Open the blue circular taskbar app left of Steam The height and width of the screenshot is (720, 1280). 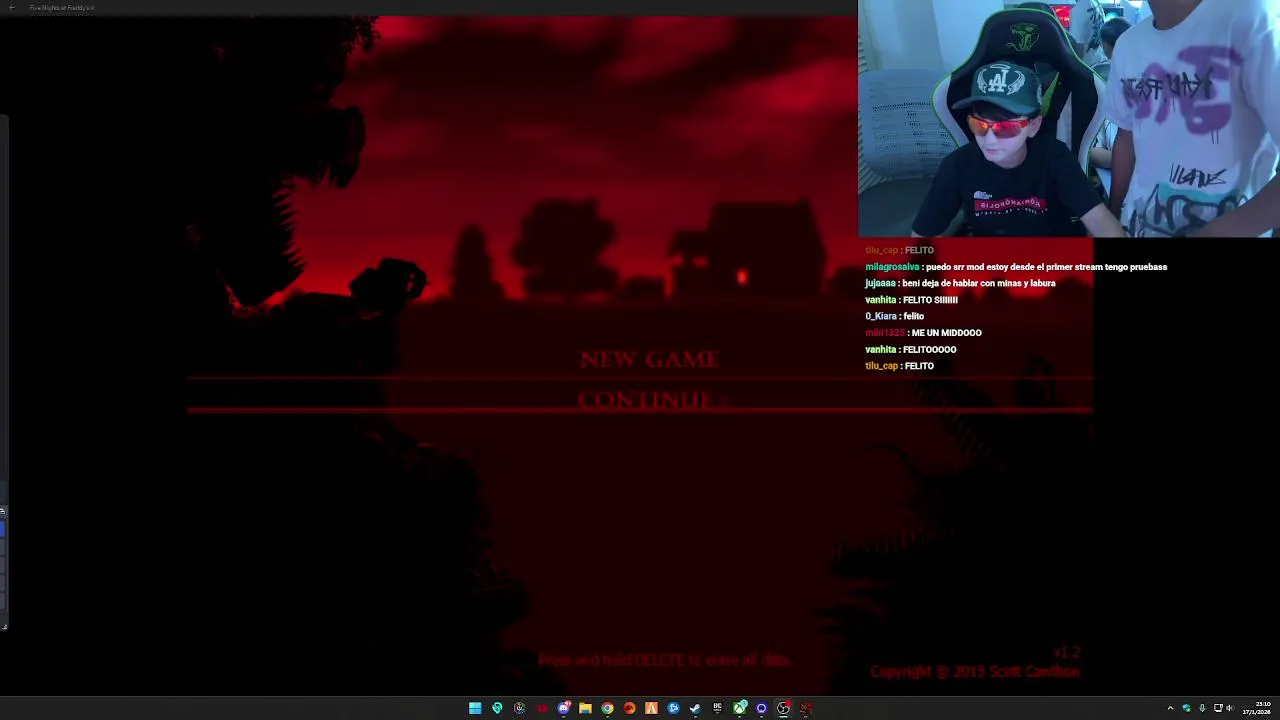click(x=673, y=708)
